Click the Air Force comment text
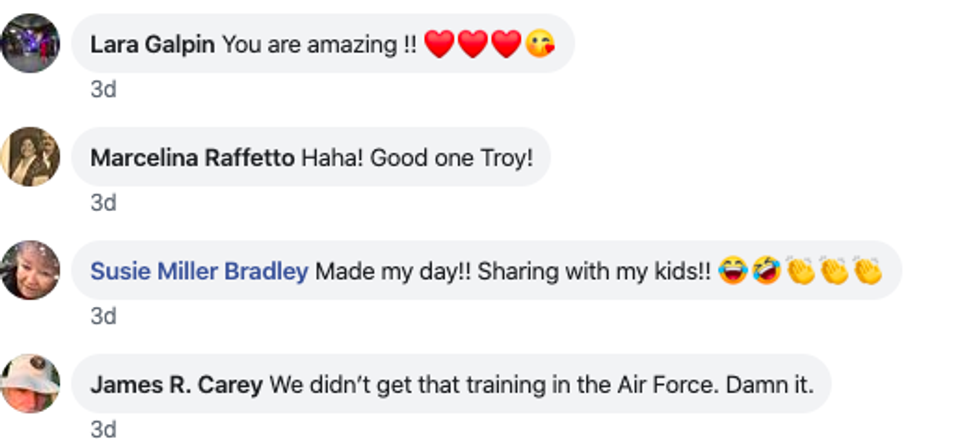This screenshot has width=980, height=439. (x=535, y=384)
